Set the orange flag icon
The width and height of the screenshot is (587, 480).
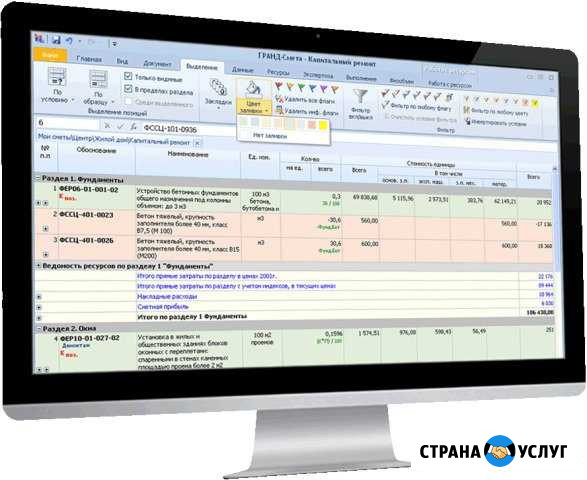(290, 87)
